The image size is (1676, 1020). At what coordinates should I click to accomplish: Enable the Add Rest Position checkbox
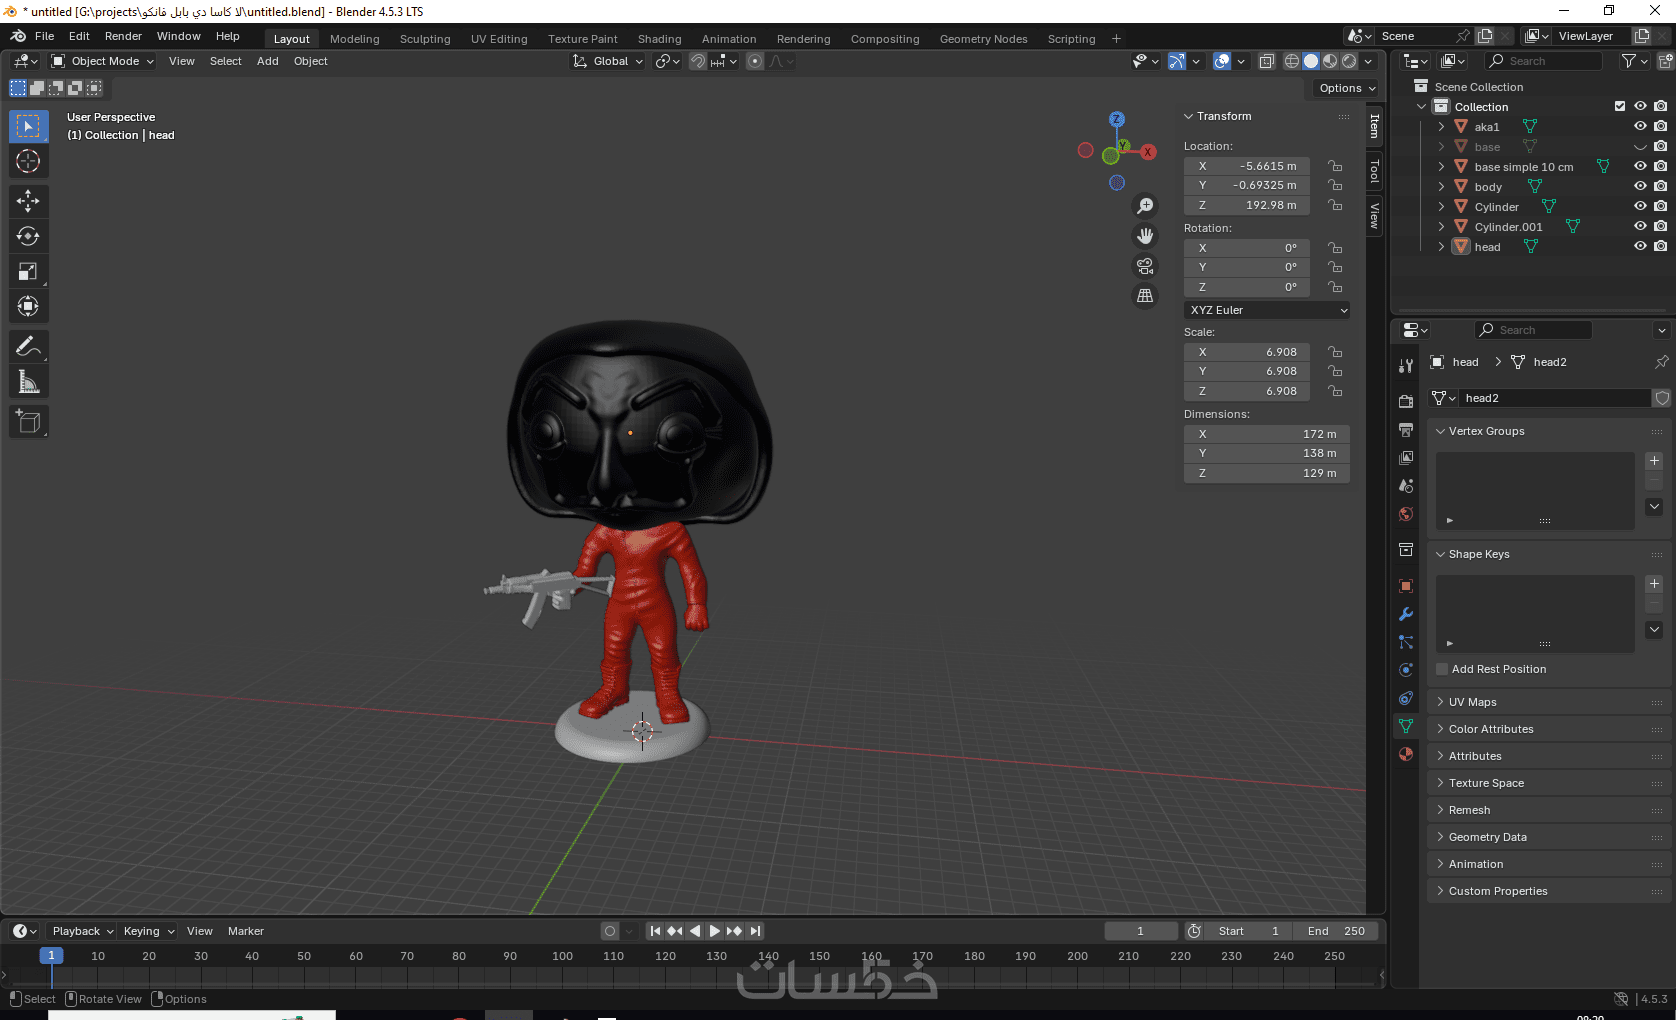(1442, 669)
